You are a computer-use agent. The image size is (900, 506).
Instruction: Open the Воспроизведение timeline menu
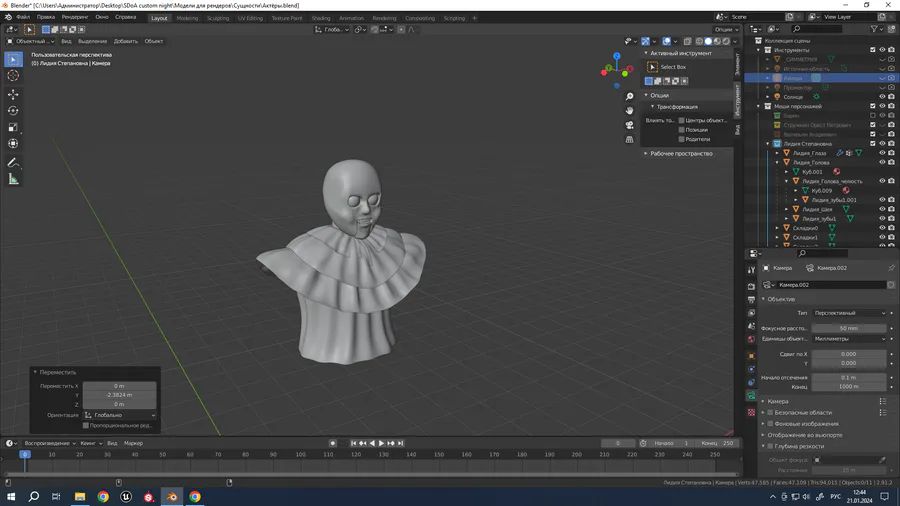(x=49, y=443)
